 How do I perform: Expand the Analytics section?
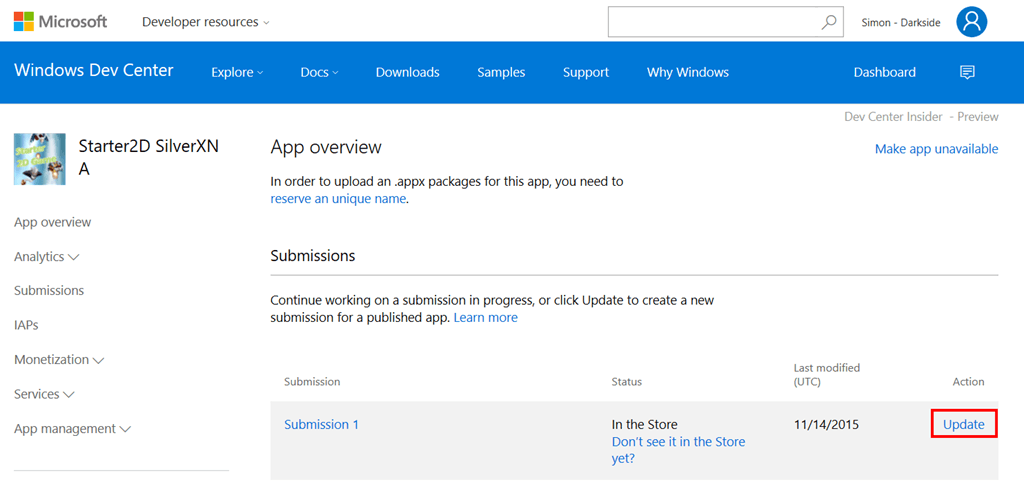(47, 257)
